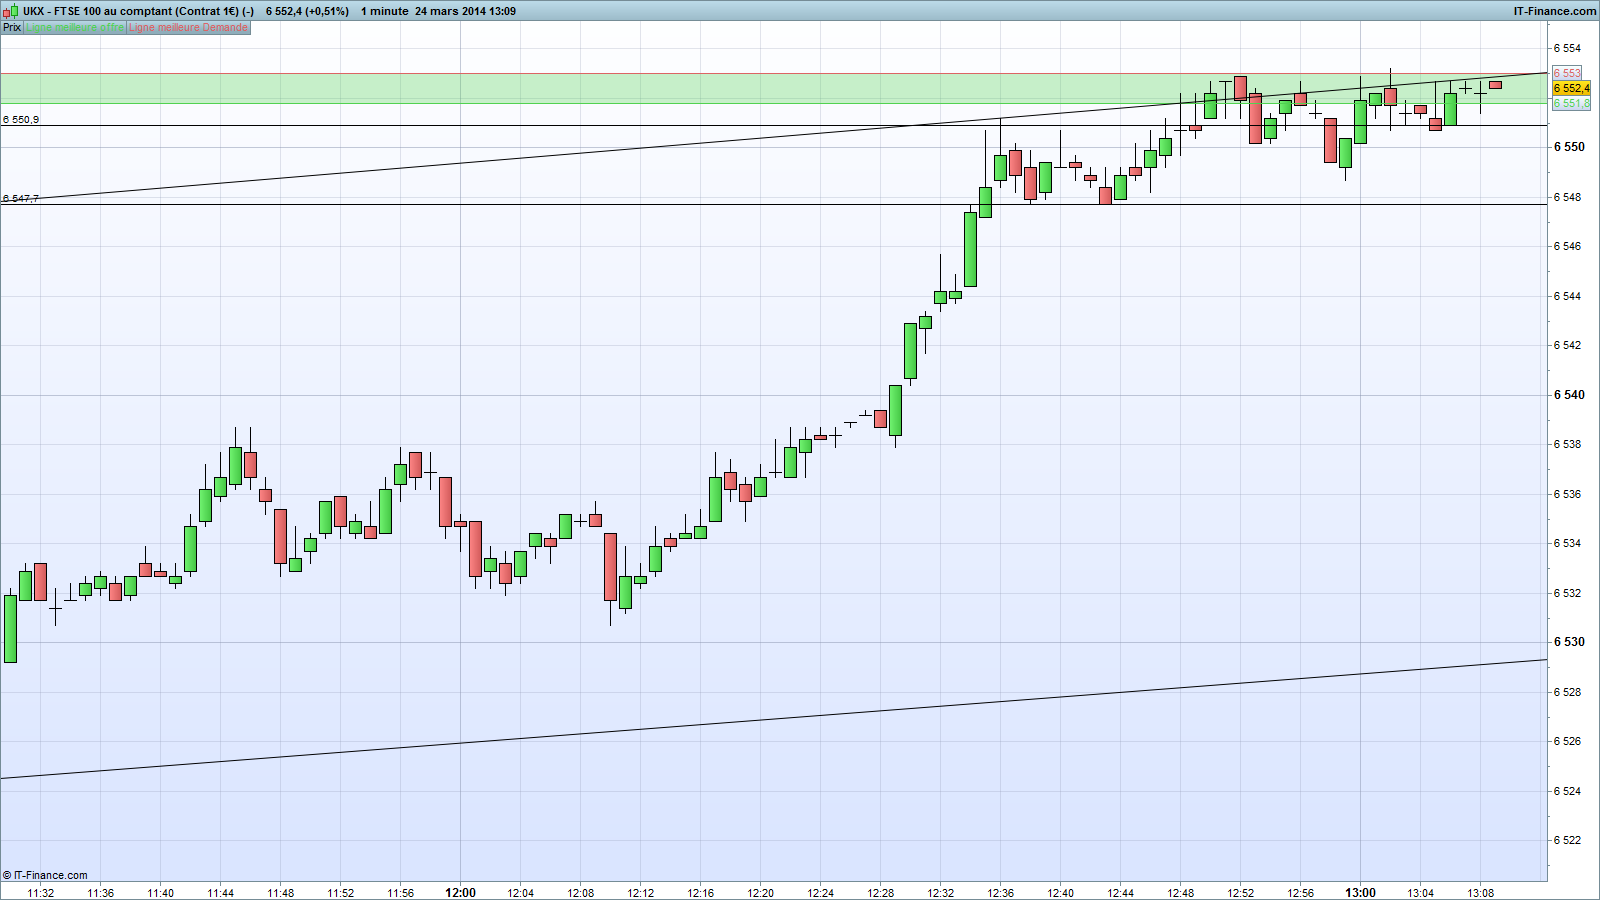1600x900 pixels.
Task: Select the Prix label tab
Action: coord(12,27)
